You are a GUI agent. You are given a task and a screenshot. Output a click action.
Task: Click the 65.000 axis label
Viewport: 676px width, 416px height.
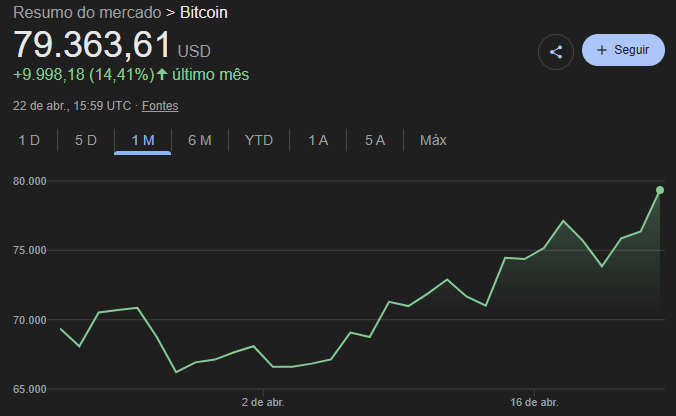(30, 389)
